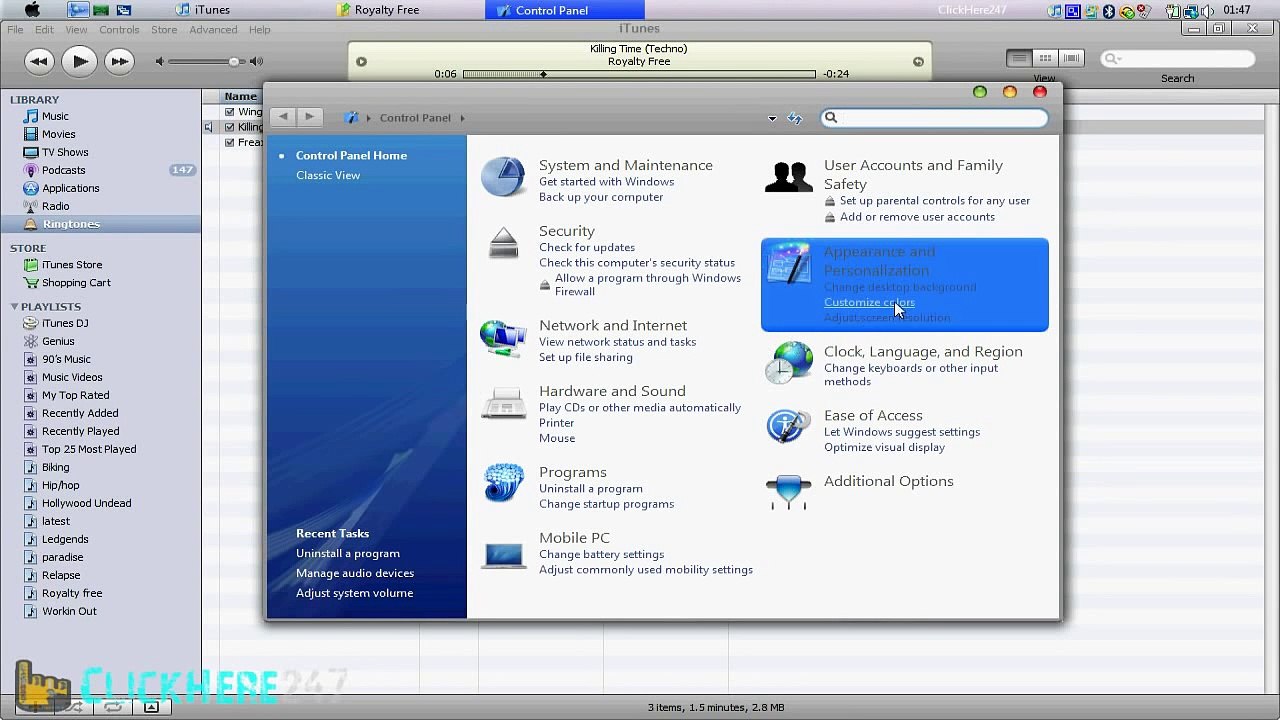The height and width of the screenshot is (720, 1280).
Task: Open the Programs category icon
Action: [x=503, y=483]
